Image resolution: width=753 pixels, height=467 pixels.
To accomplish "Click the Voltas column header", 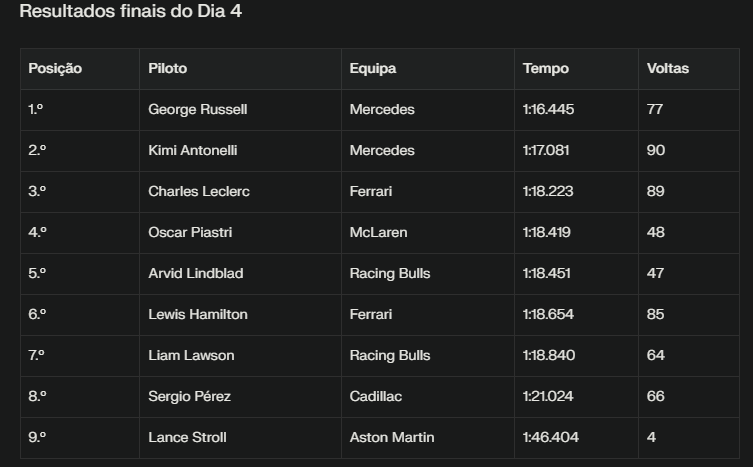I will pyautogui.click(x=667, y=69).
